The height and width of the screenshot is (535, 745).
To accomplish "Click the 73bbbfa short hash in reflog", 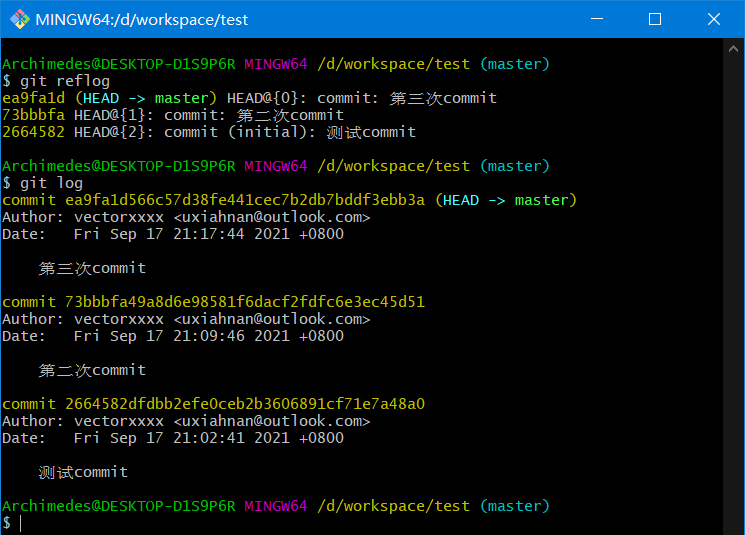I will point(33,115).
